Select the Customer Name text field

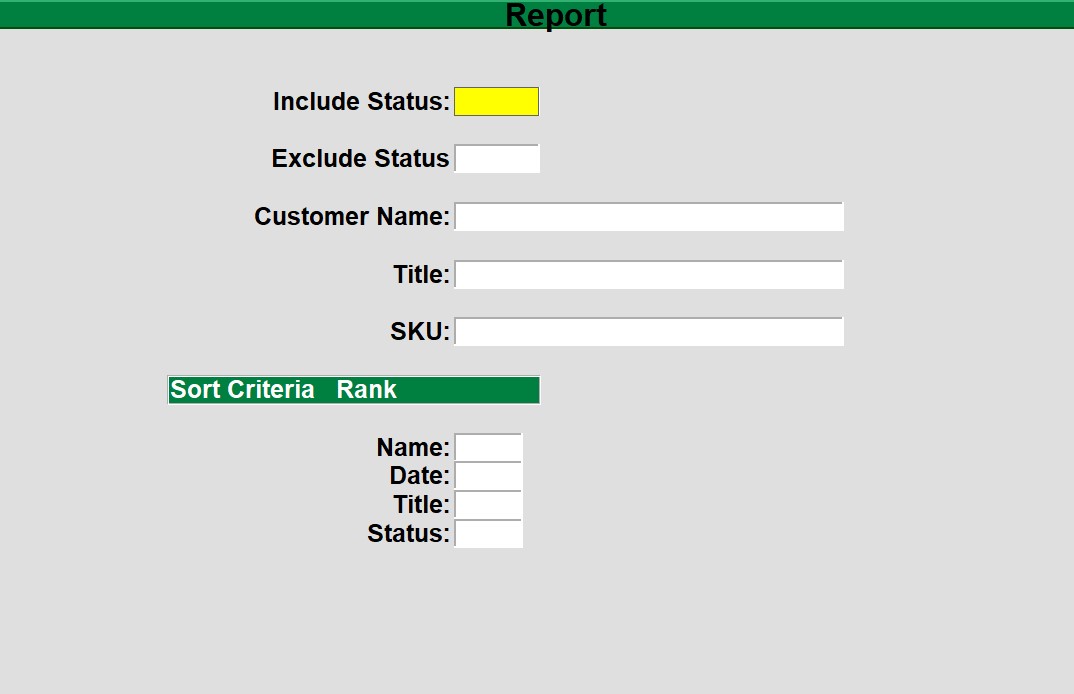[649, 216]
